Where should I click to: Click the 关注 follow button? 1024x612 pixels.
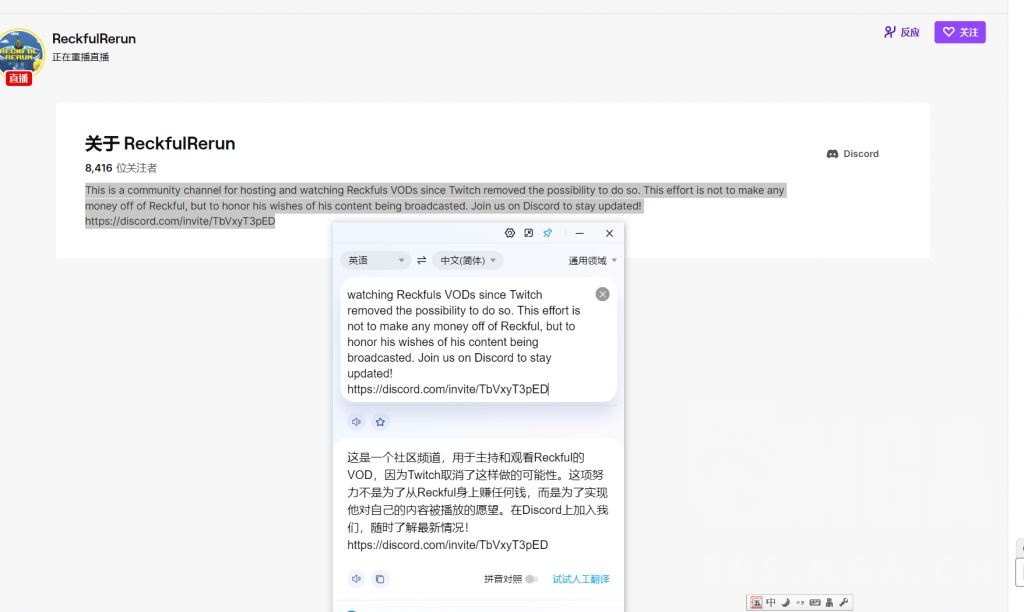[x=959, y=32]
